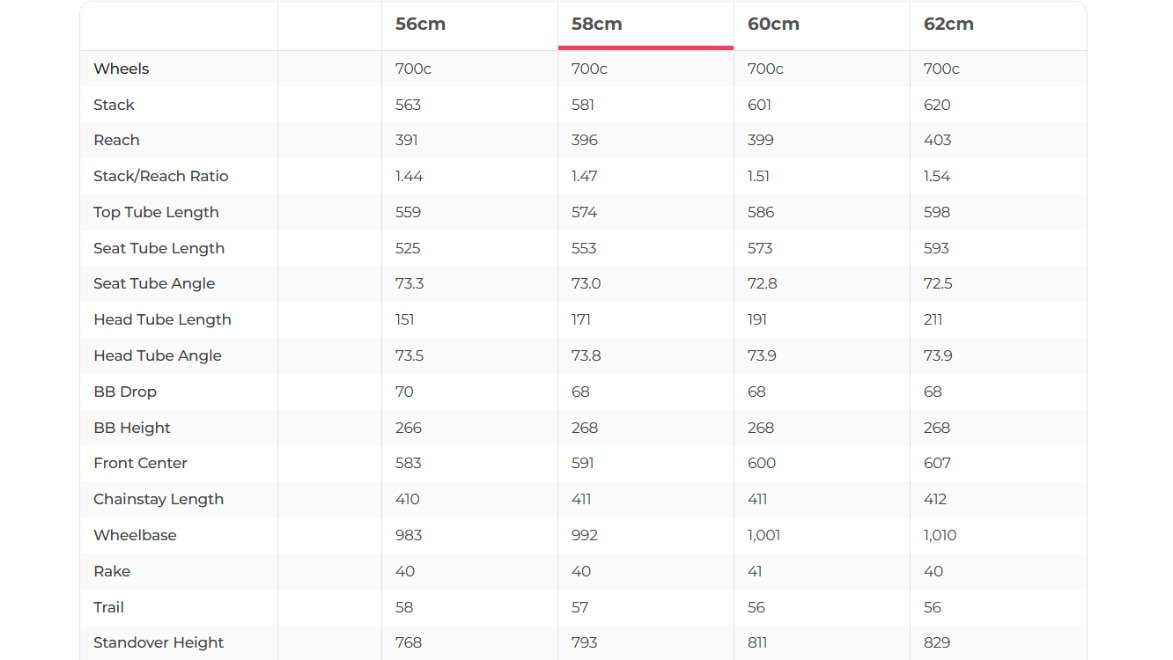Select the 1.47 stack/reach ratio cell

(584, 176)
